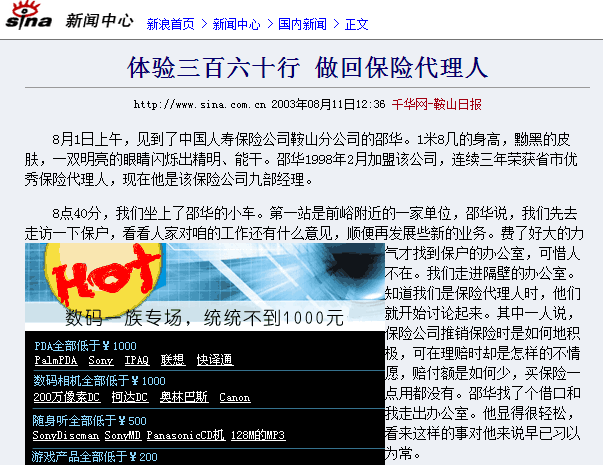603x465 pixels.
Task: Open the 200万像素DC camera link
Action: coord(66,398)
